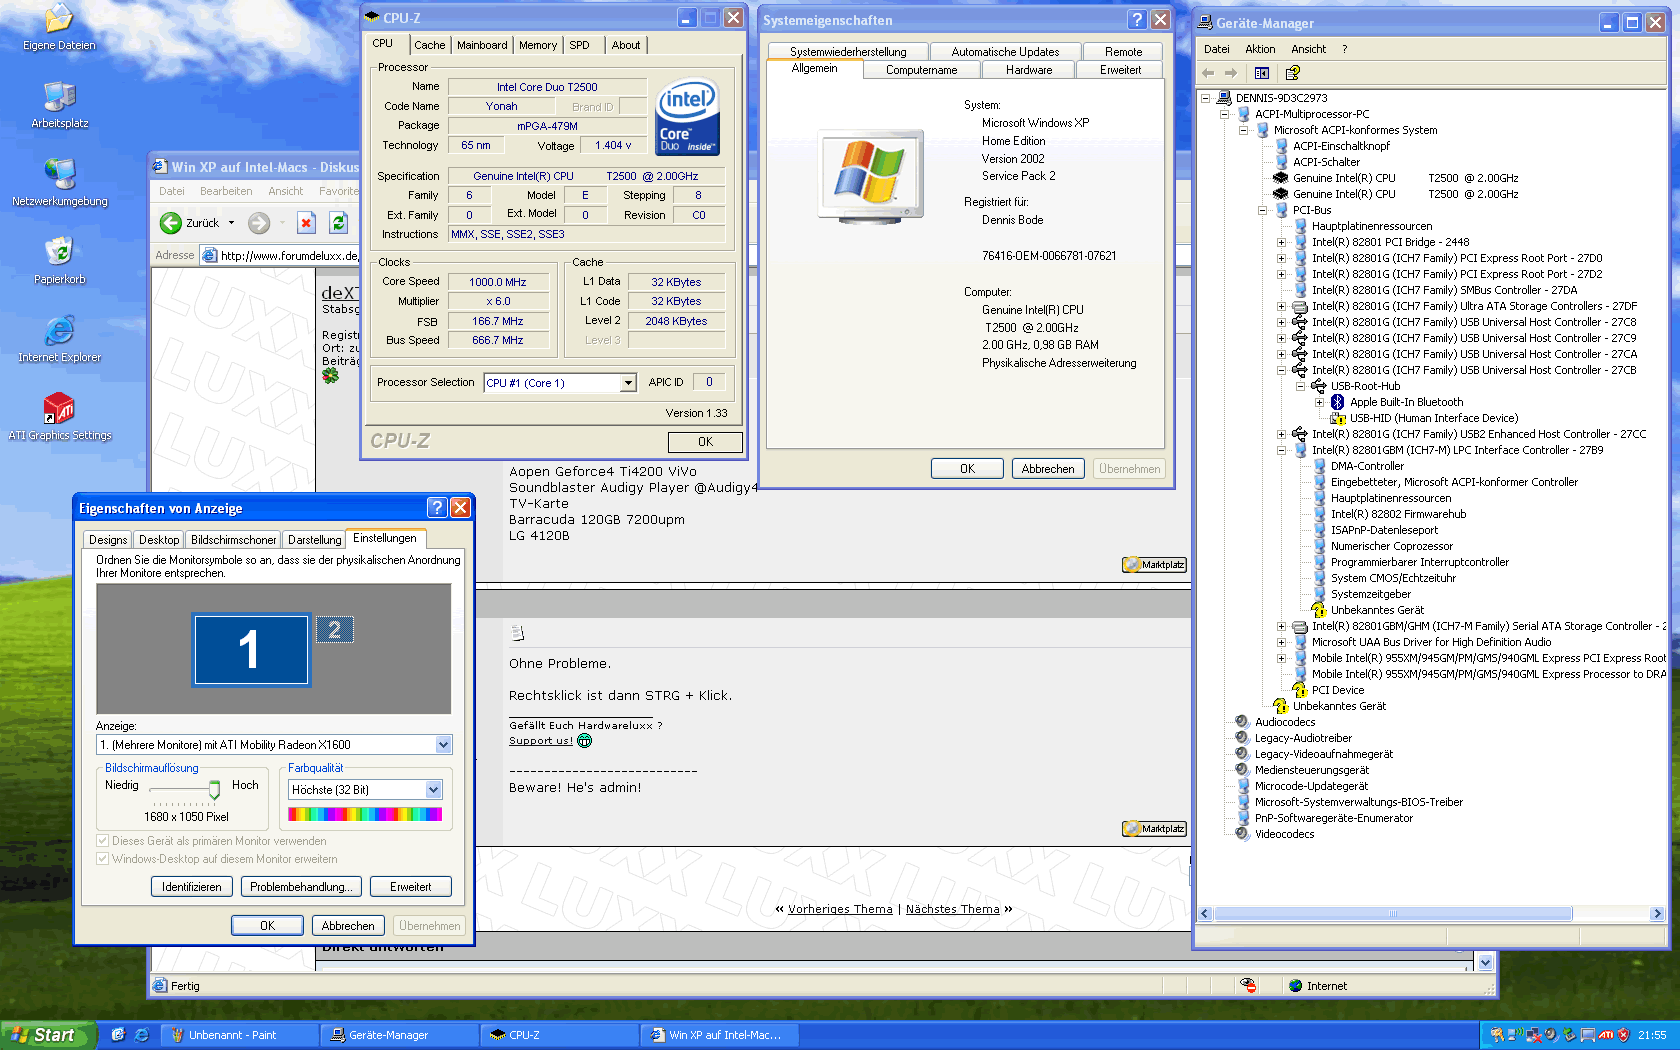Collapse USB-Root-Hub node

click(1300, 386)
